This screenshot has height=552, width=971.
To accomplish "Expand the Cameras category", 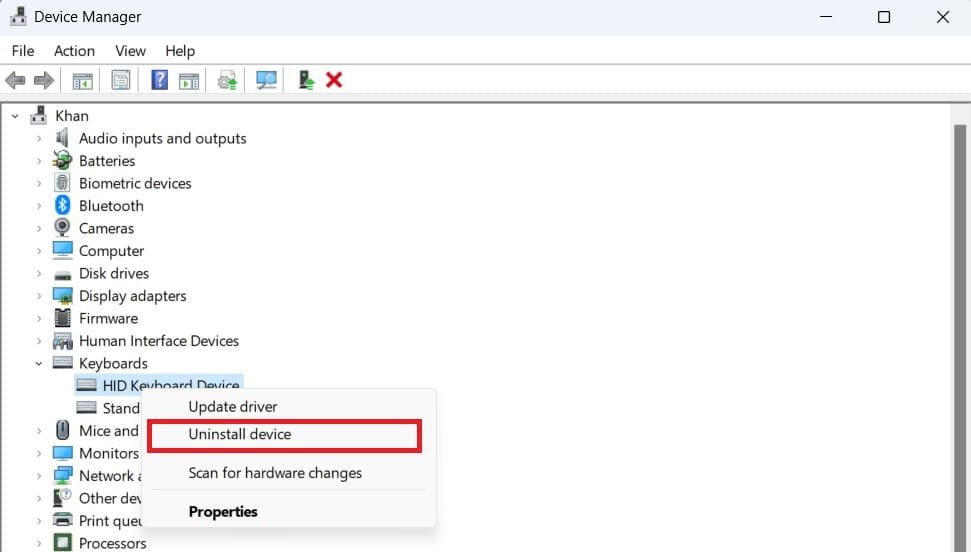I will click(39, 228).
